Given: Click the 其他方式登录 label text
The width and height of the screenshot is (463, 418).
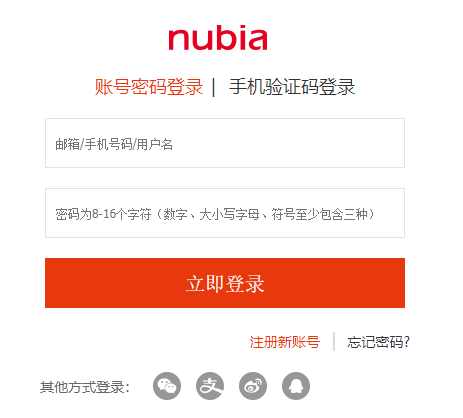Looking at the screenshot, I should pyautogui.click(x=85, y=387).
